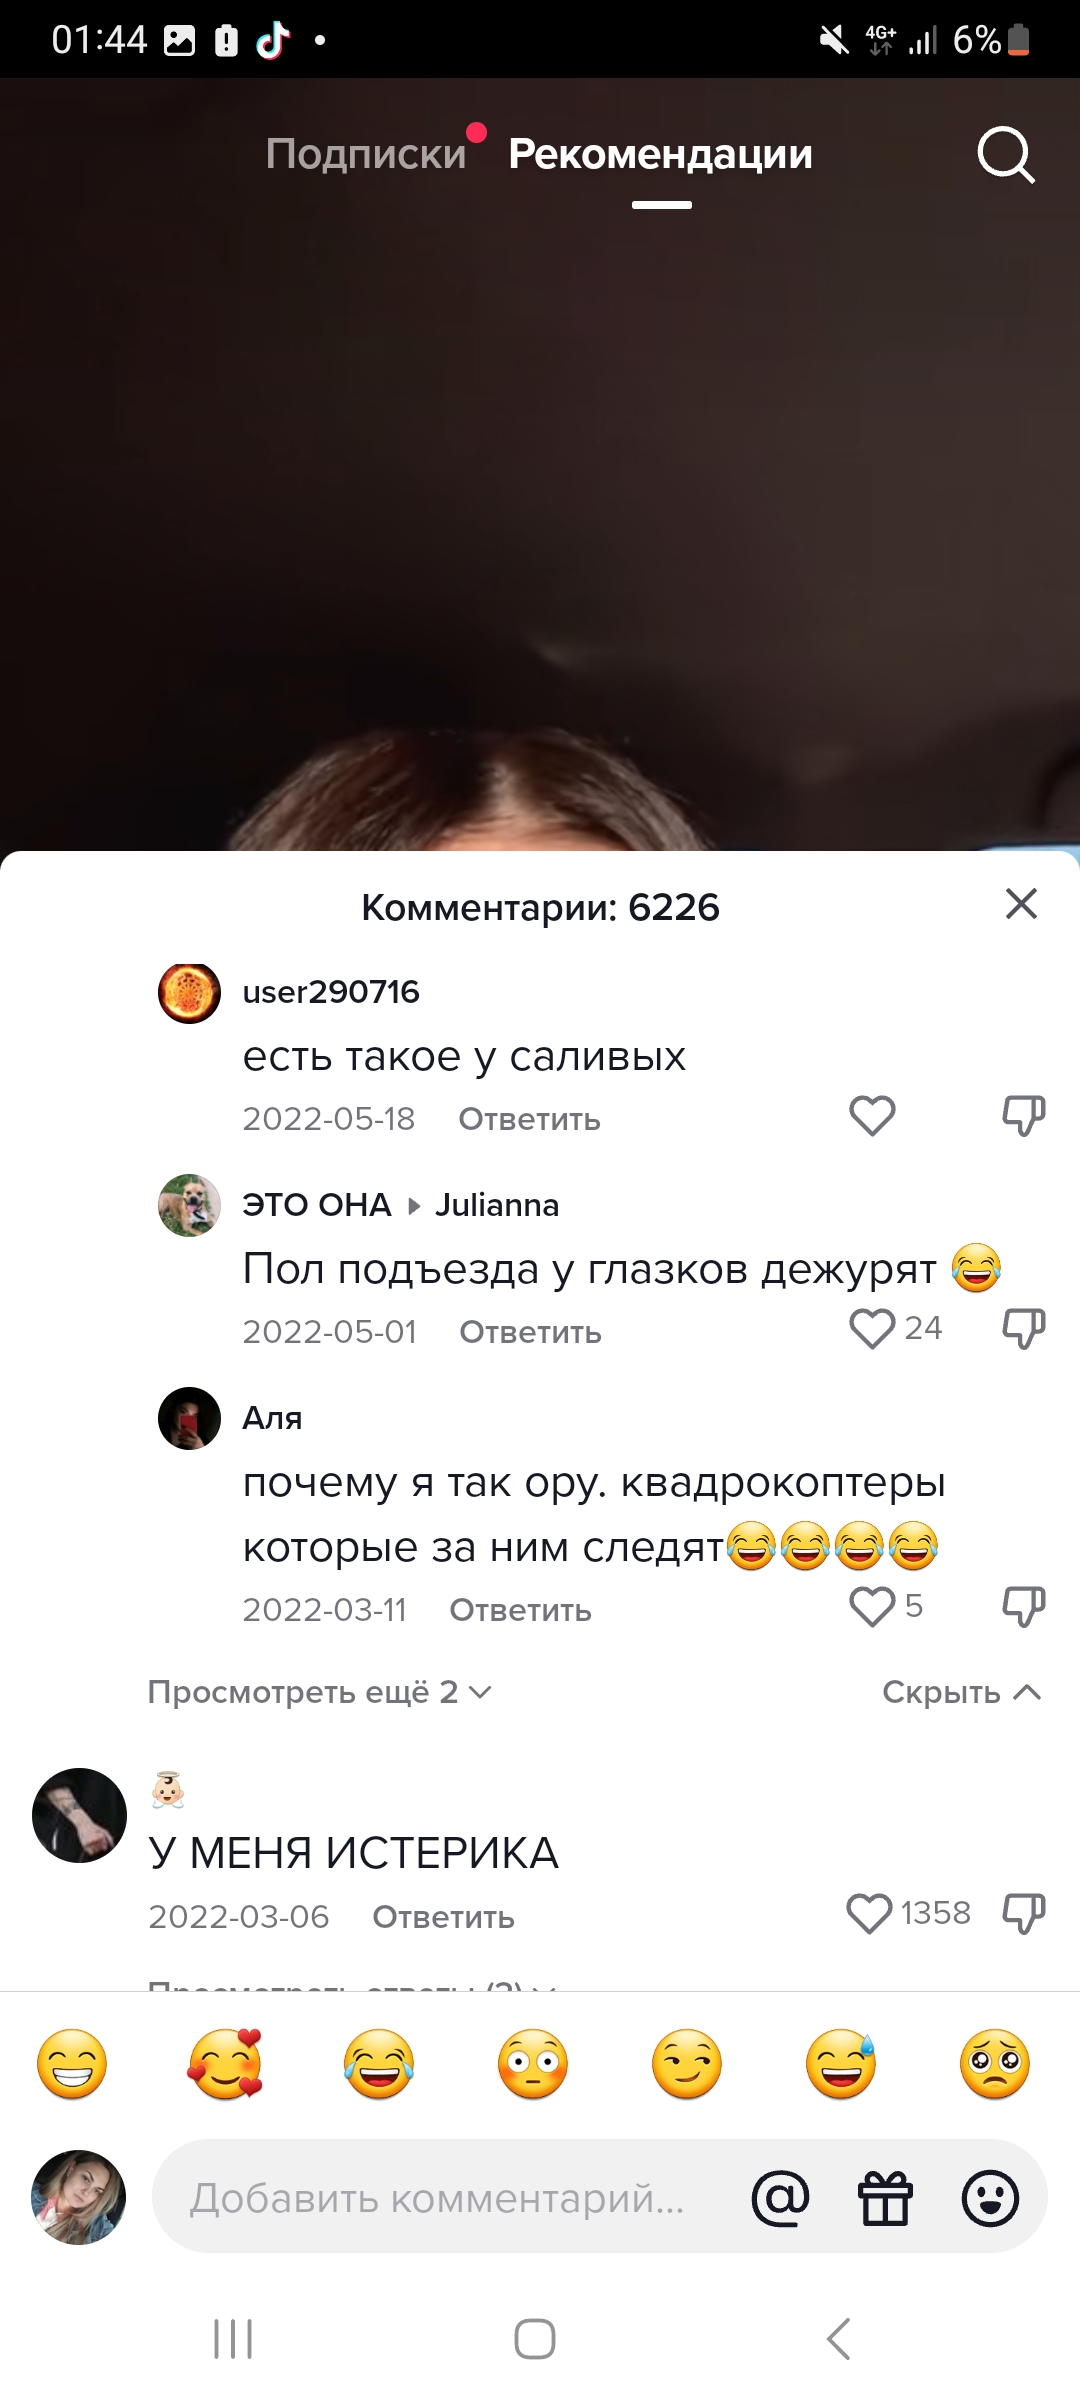Viewport: 1080px width, 2400px height.
Task: Dislike Аля's comment about квадрокоптеры
Action: click(1024, 1607)
